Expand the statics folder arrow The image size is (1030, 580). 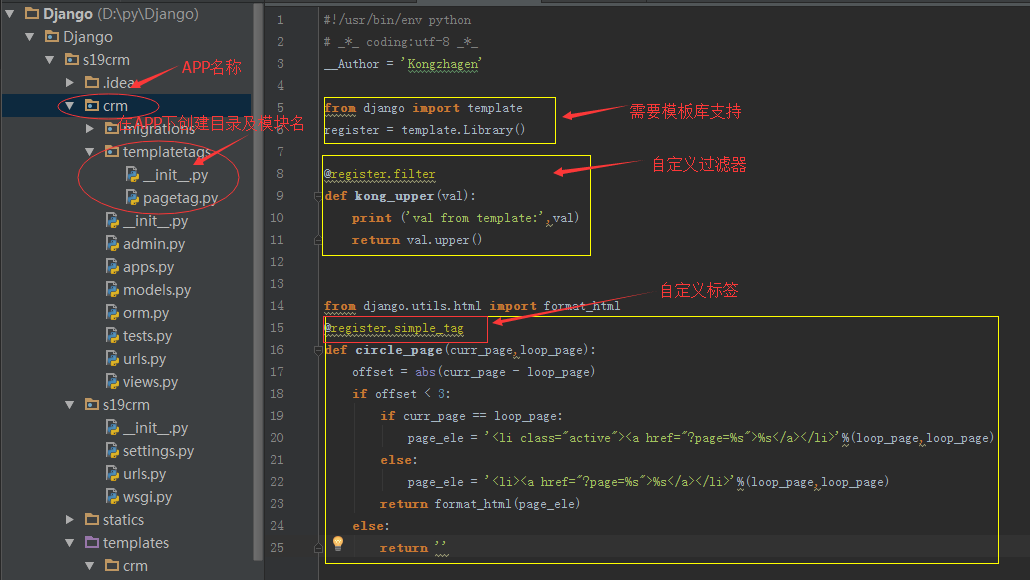click(70, 520)
